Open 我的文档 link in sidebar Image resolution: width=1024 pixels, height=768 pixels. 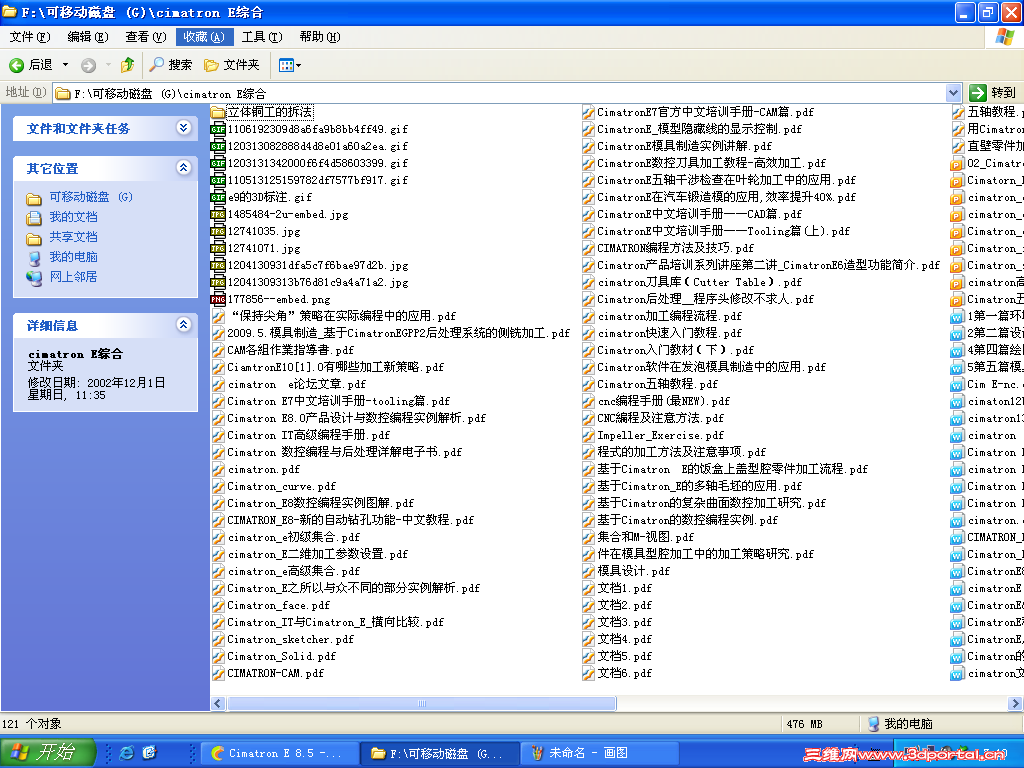tap(73, 217)
